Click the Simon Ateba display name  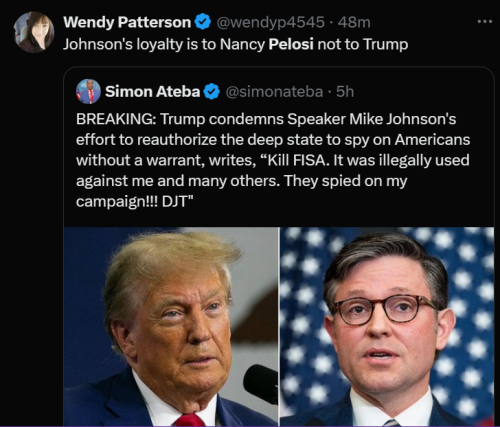click(x=152, y=92)
